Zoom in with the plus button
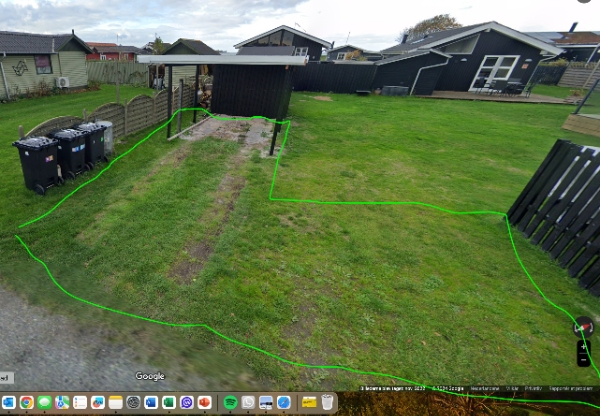This screenshot has width=600, height=416. pyautogui.click(x=583, y=346)
